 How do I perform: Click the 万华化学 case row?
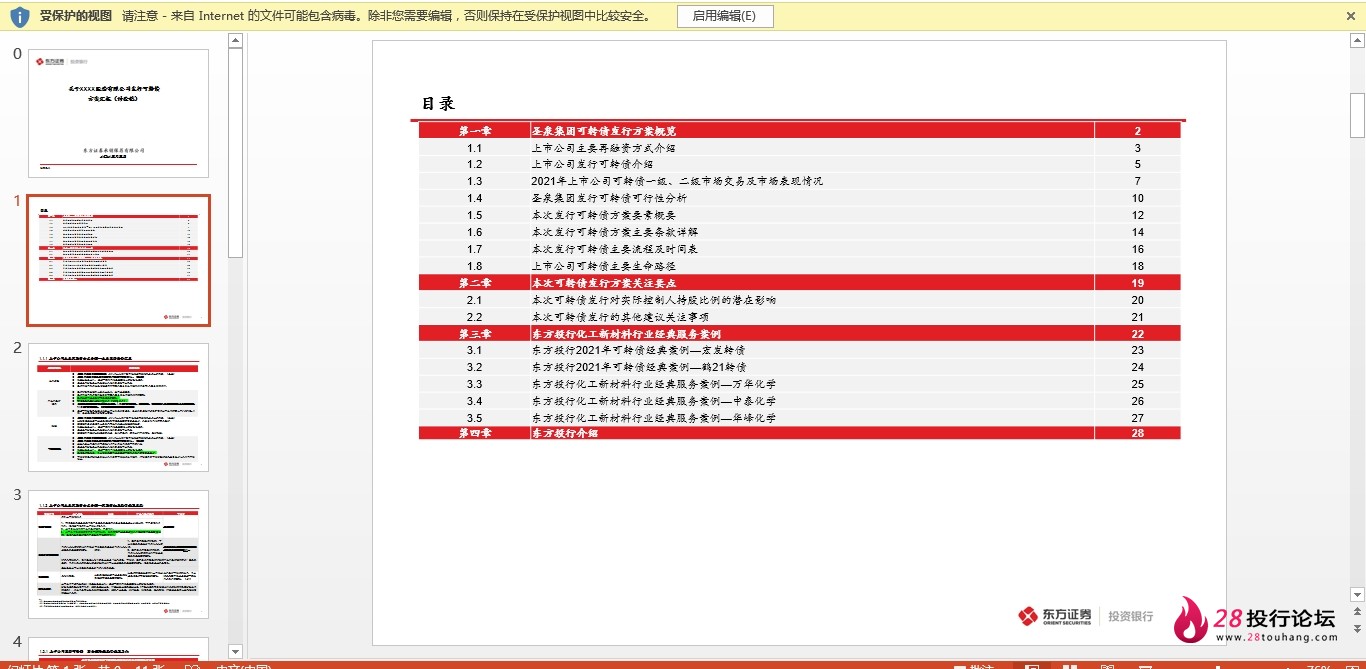coord(800,384)
